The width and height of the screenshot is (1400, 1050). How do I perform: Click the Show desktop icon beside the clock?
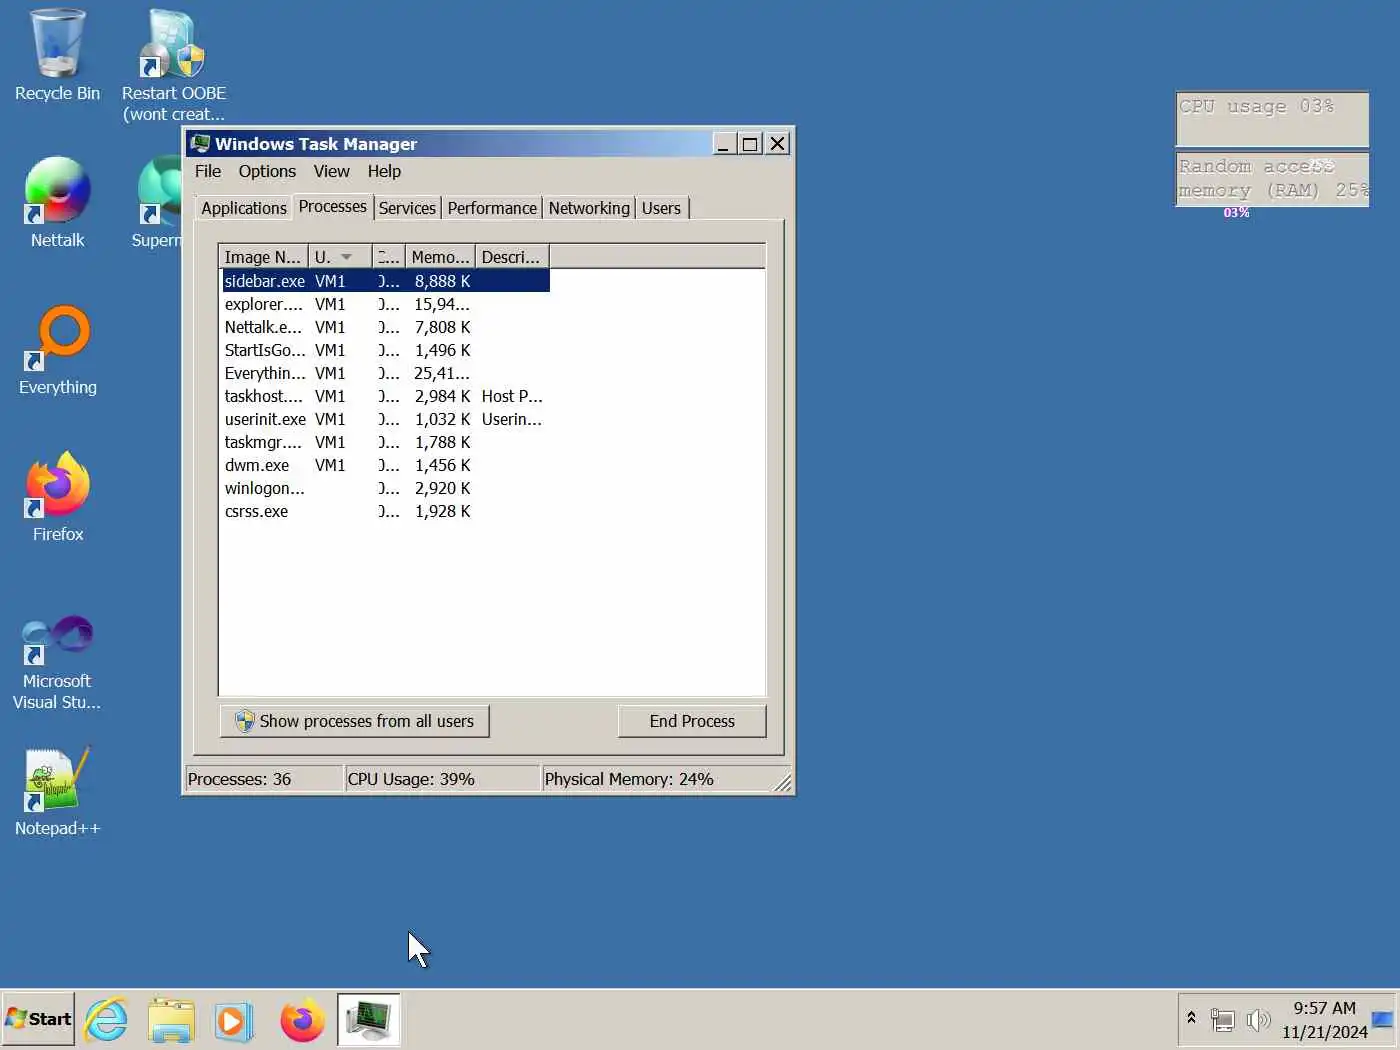(x=1384, y=1019)
